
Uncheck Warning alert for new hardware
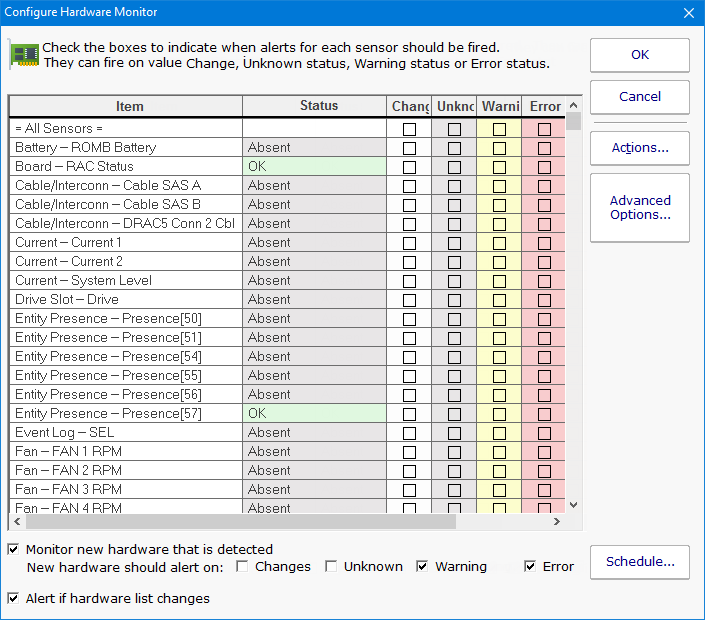pos(422,566)
